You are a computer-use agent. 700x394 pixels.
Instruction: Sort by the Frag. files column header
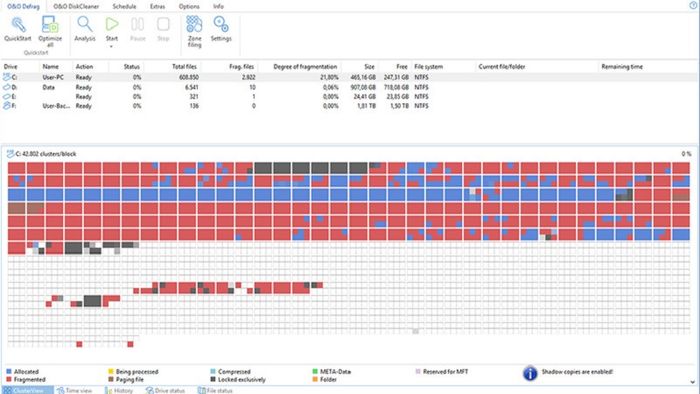click(242, 66)
